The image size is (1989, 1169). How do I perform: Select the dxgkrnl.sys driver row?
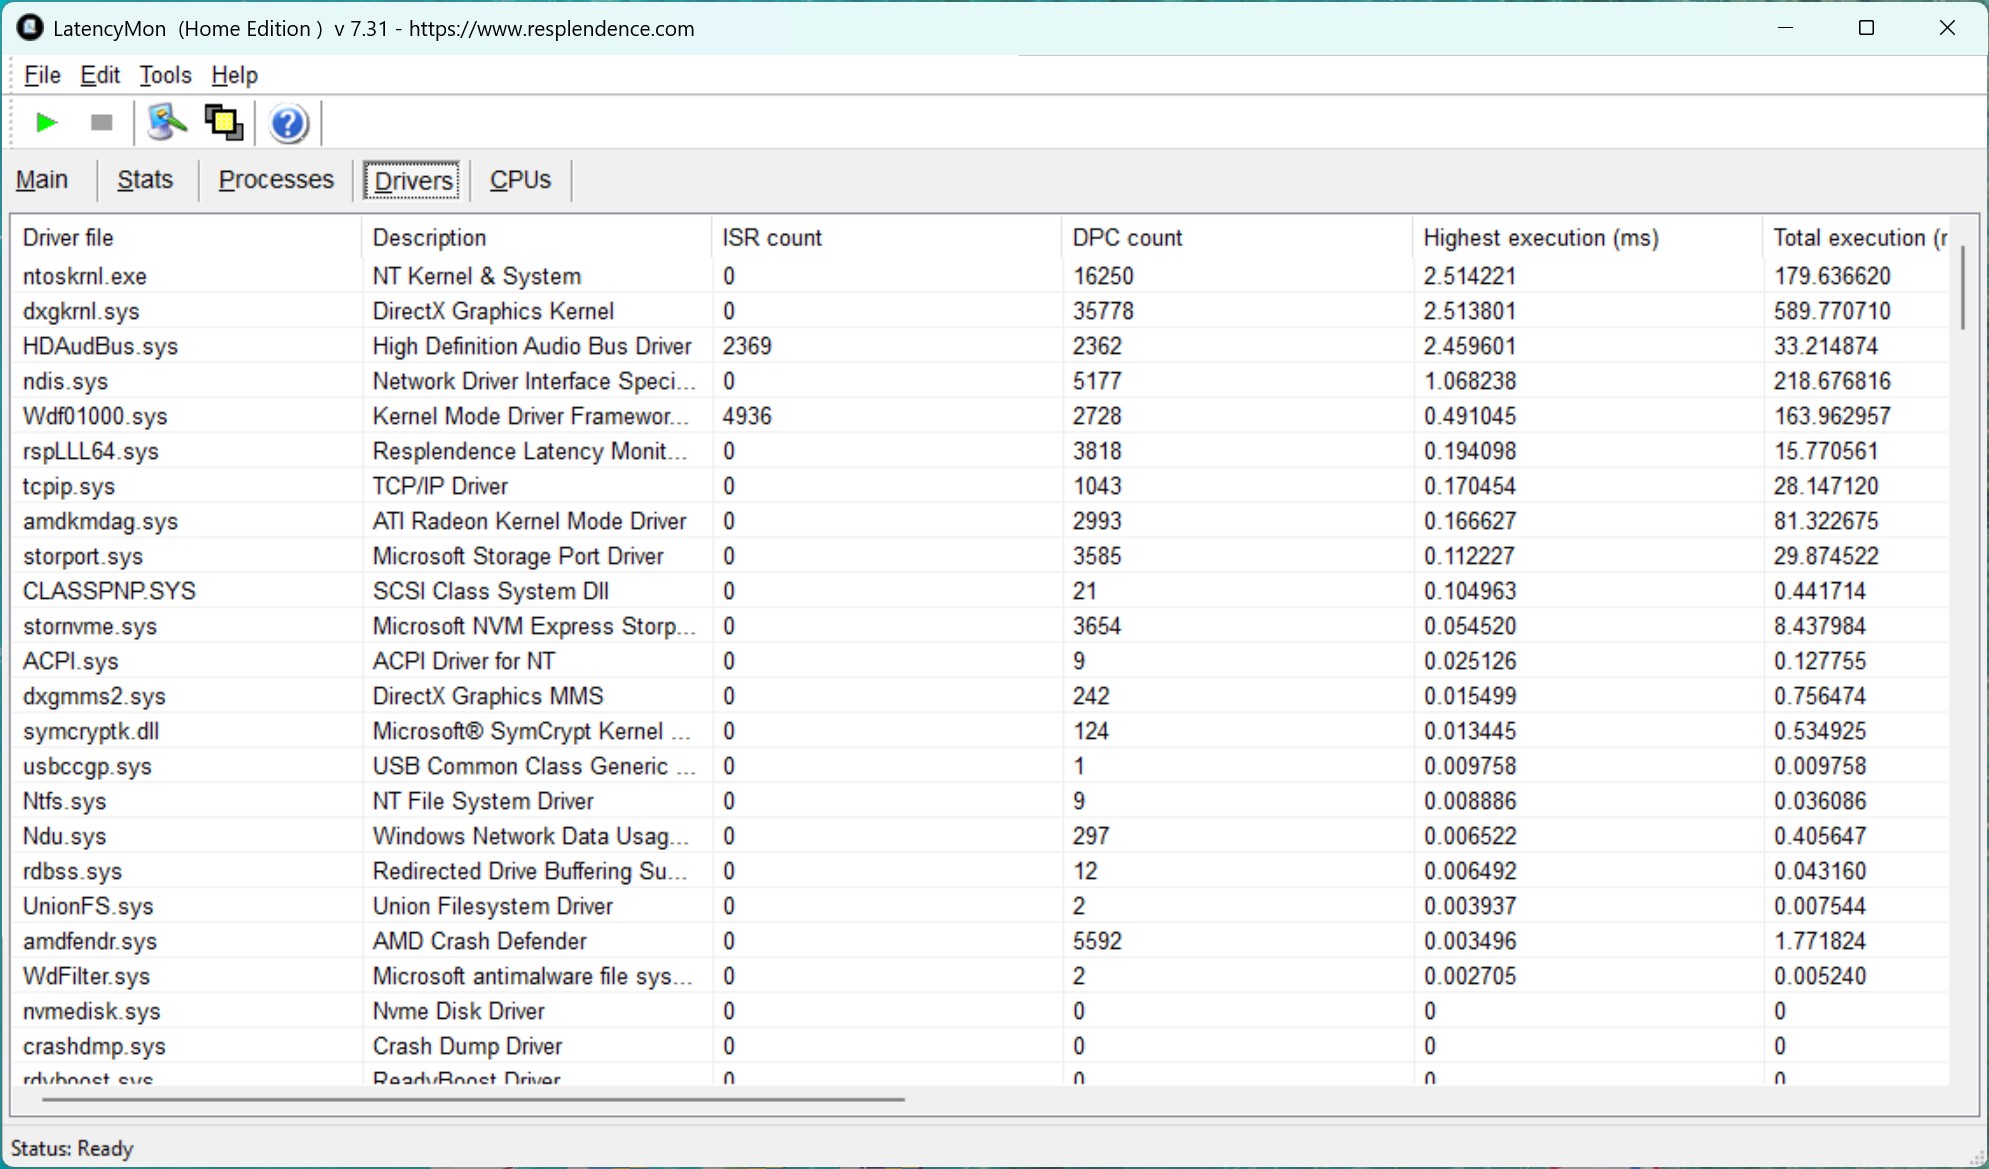click(x=82, y=311)
